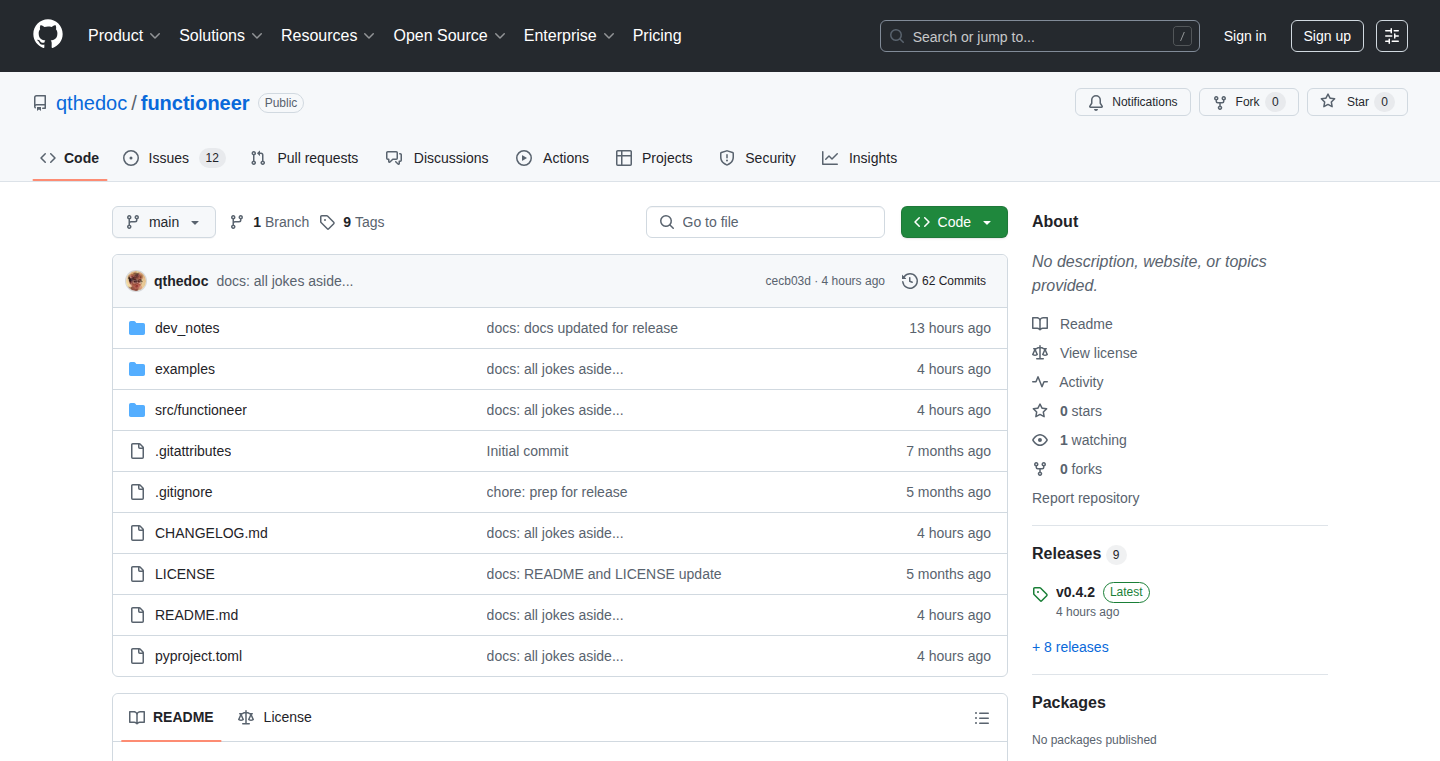Open the accessibility settings icon in header

point(1392,36)
